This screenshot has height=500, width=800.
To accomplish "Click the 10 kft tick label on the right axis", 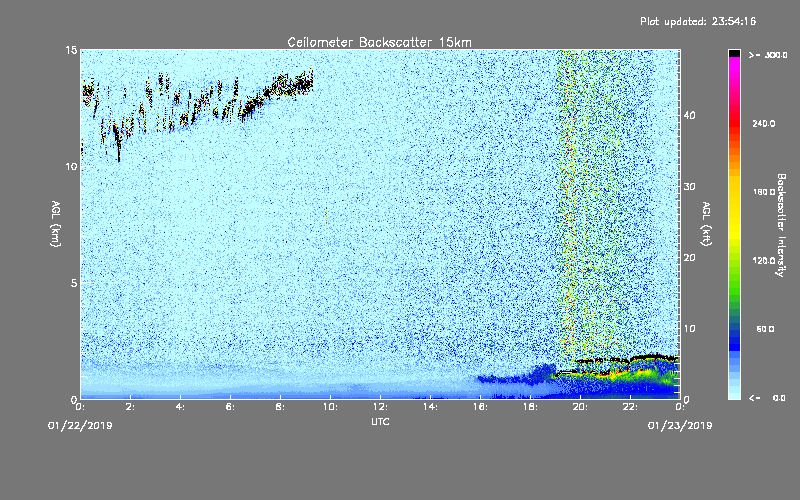I will tap(689, 329).
